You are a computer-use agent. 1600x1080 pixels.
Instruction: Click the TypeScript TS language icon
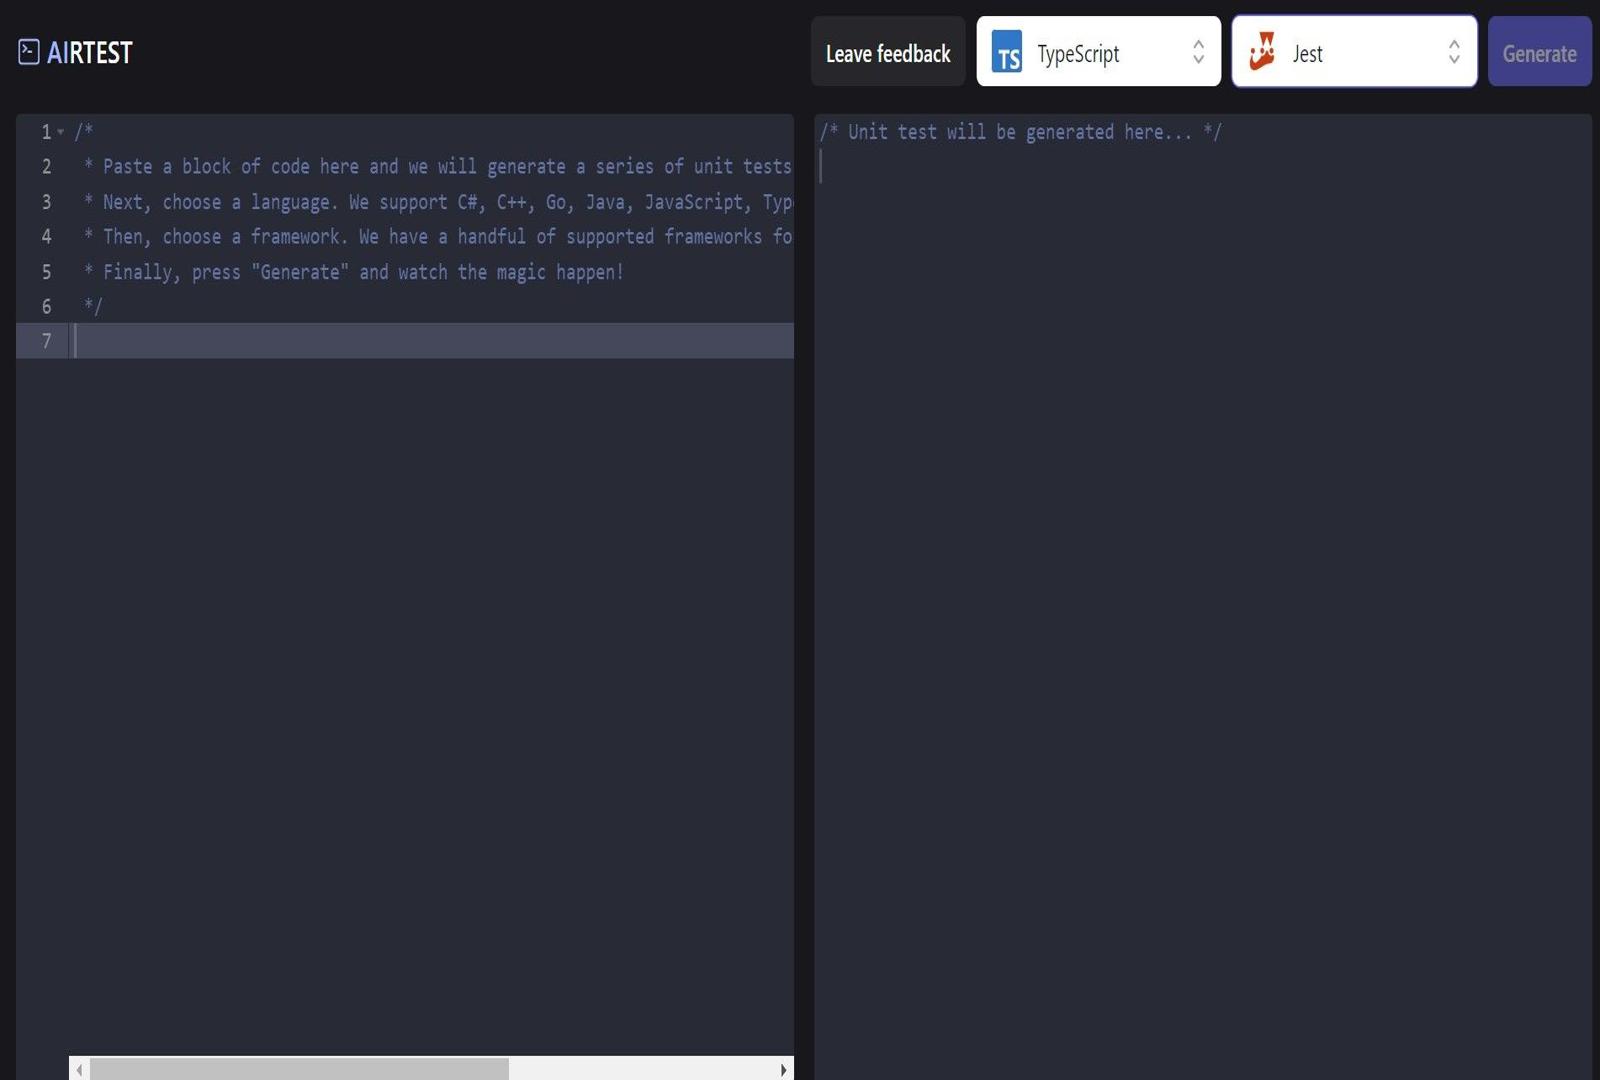pos(1007,53)
